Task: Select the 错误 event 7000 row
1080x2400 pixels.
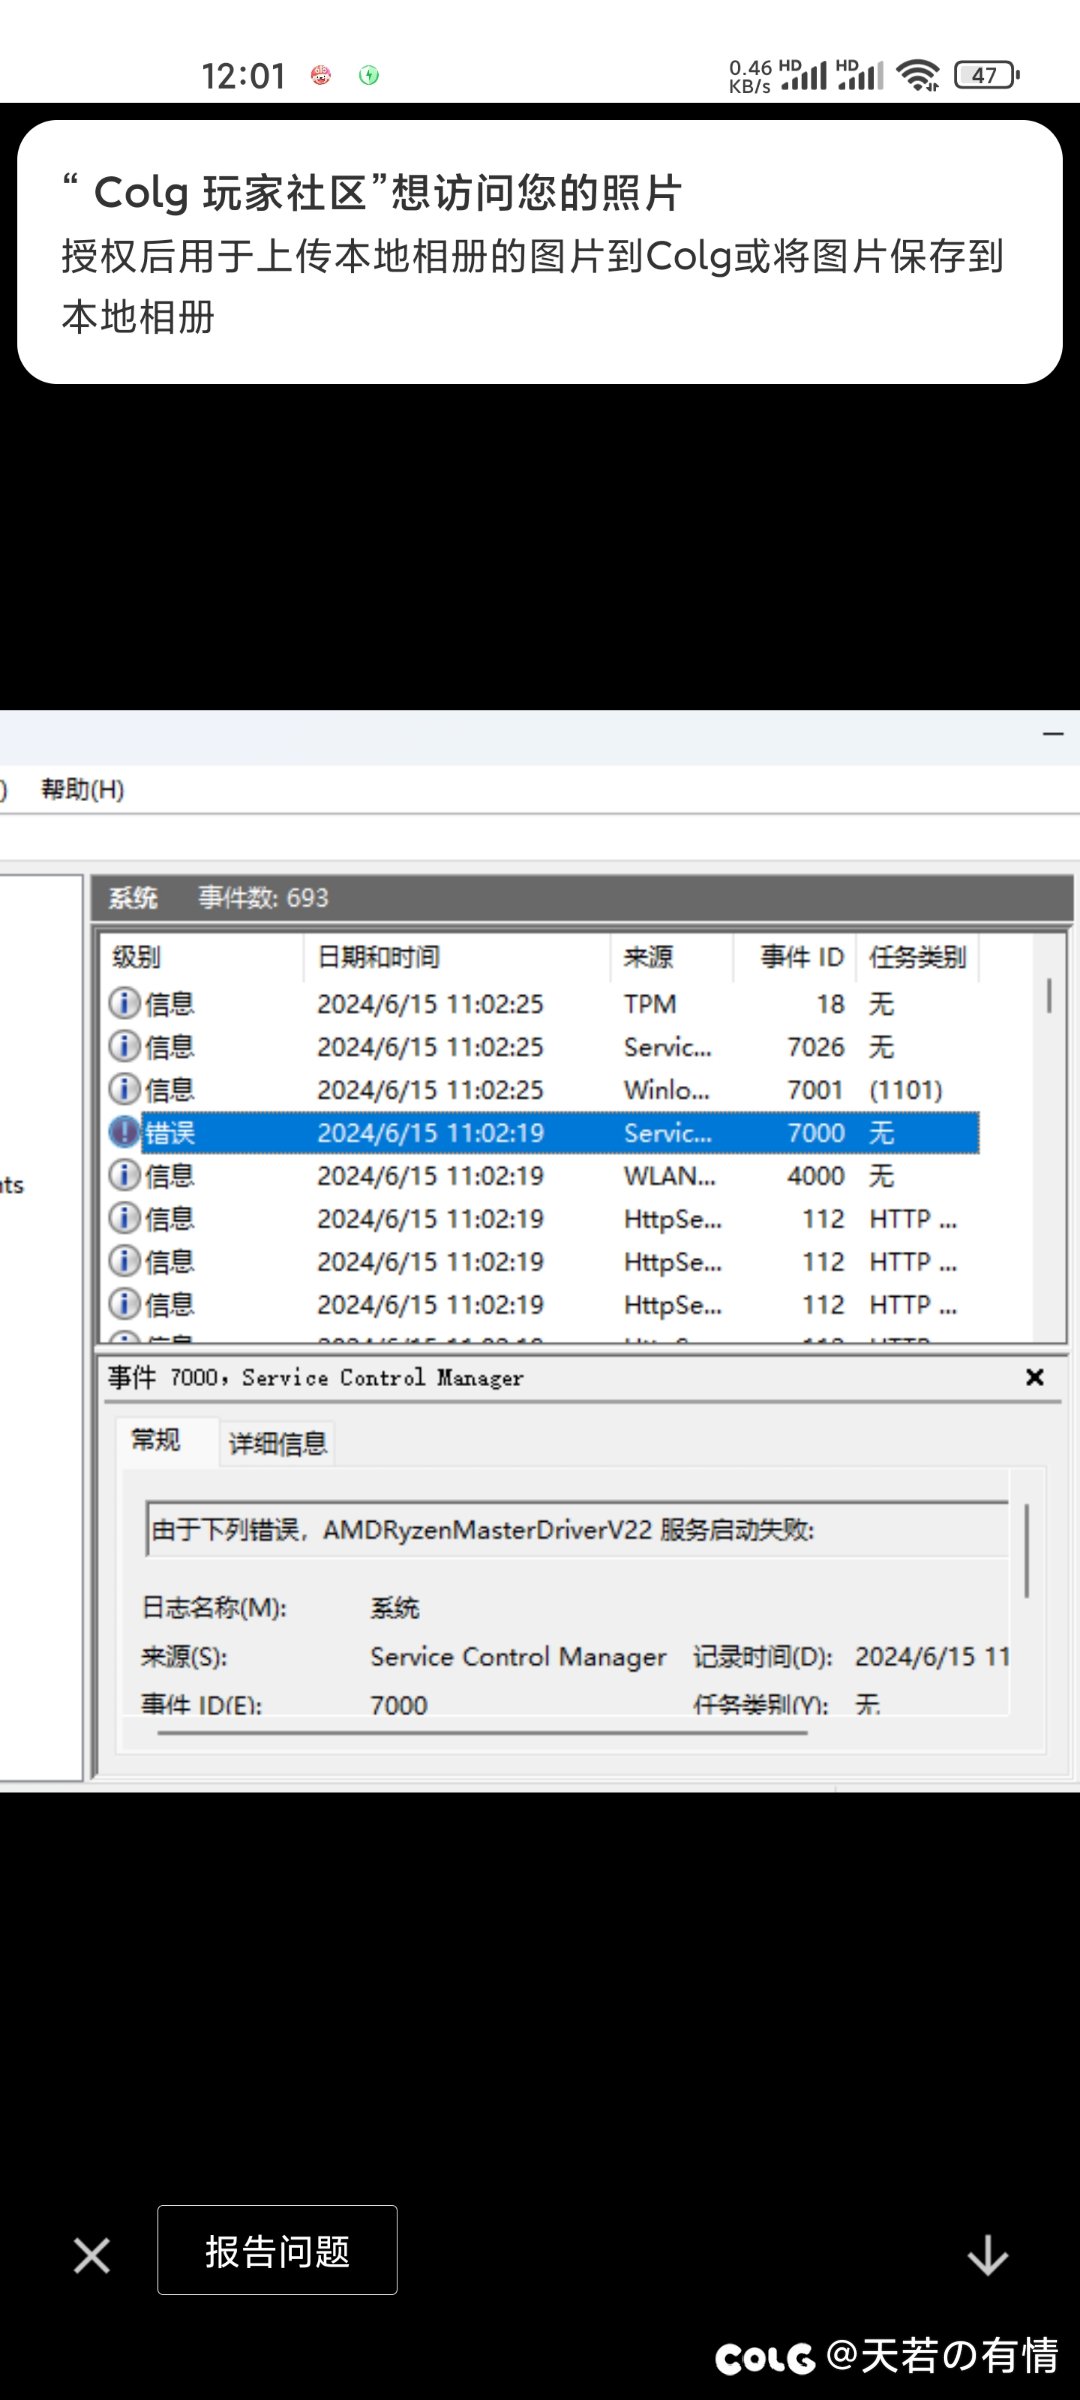Action: pos(542,1132)
